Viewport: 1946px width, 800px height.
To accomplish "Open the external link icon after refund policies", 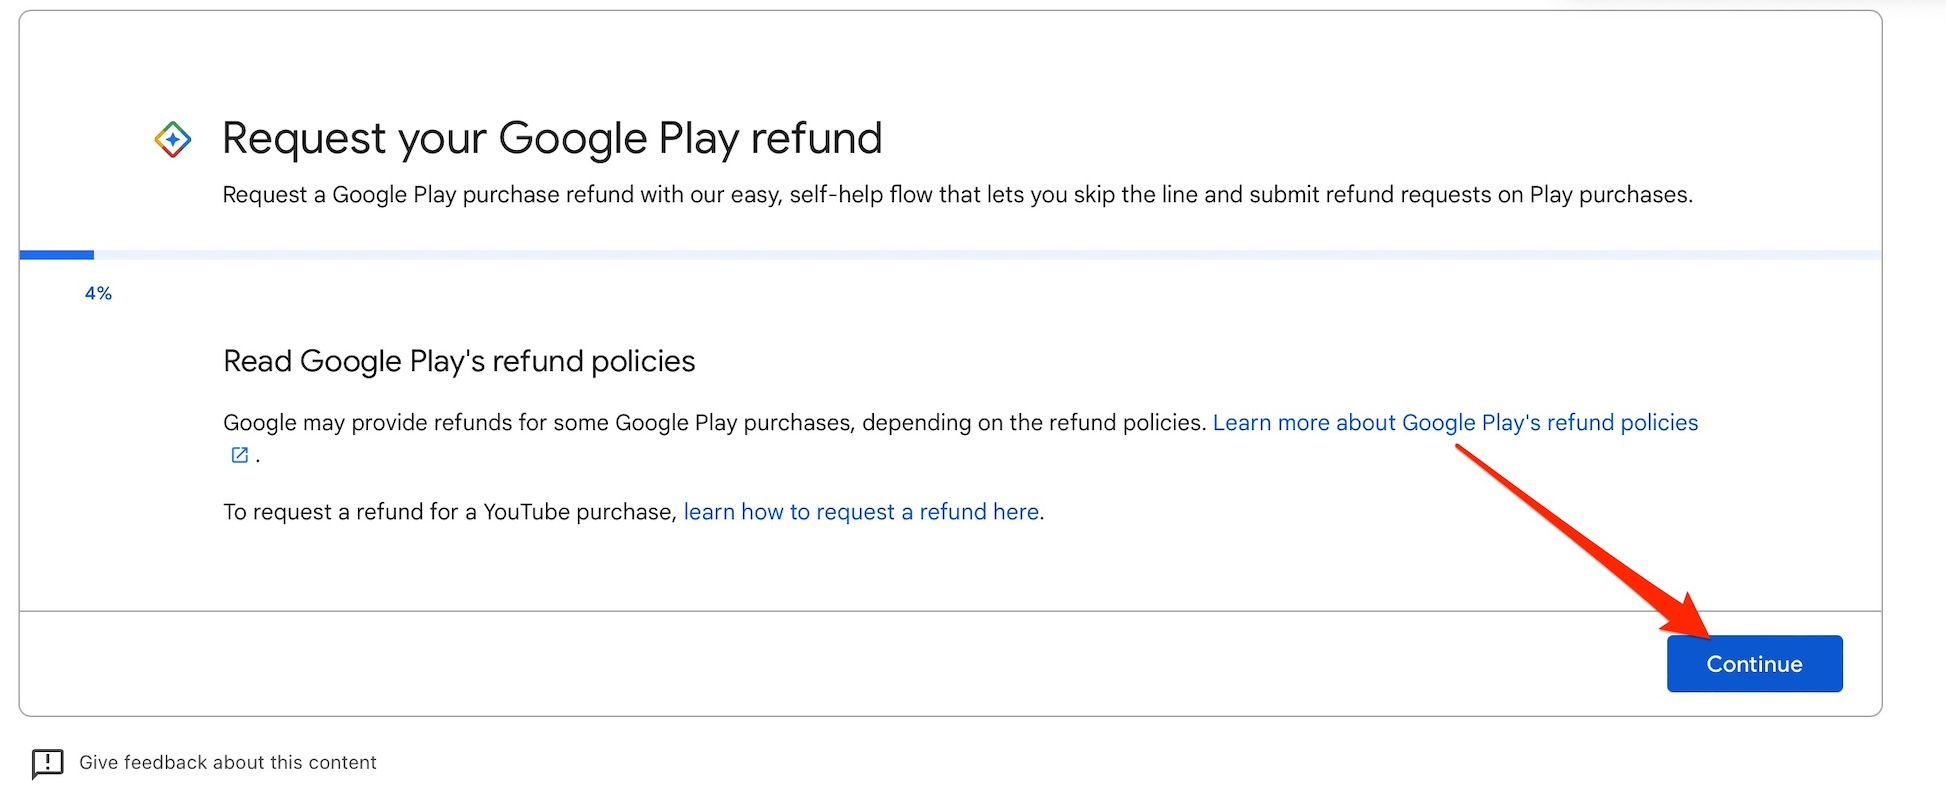I will pos(240,455).
